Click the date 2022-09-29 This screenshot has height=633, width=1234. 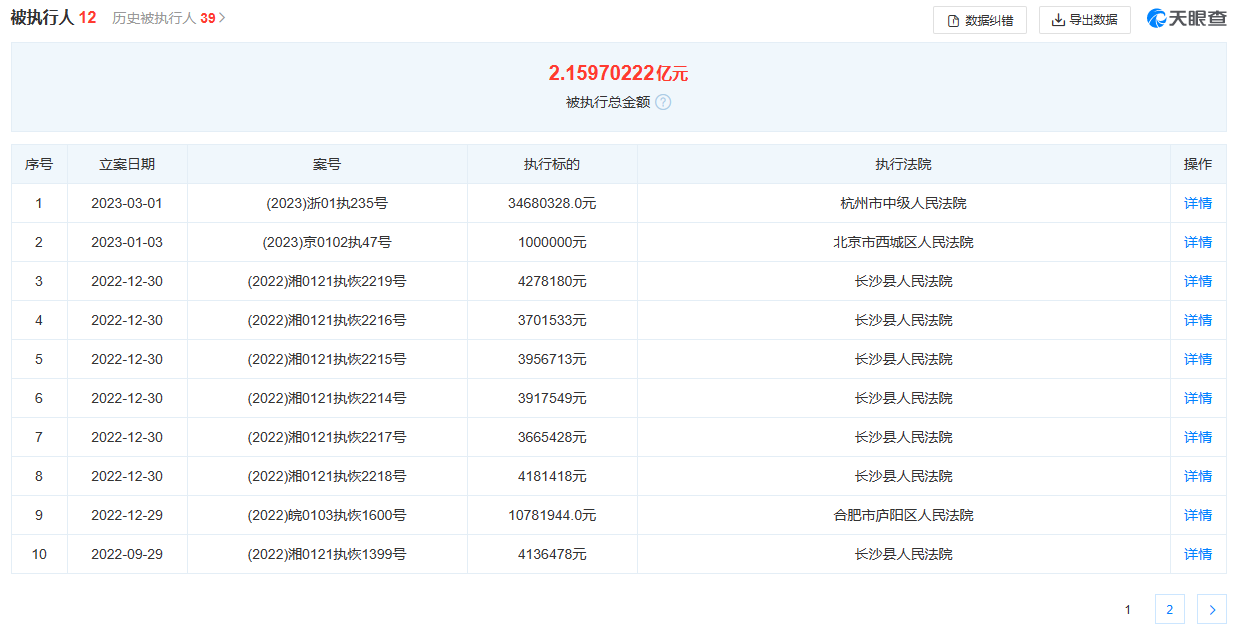pyautogui.click(x=127, y=554)
